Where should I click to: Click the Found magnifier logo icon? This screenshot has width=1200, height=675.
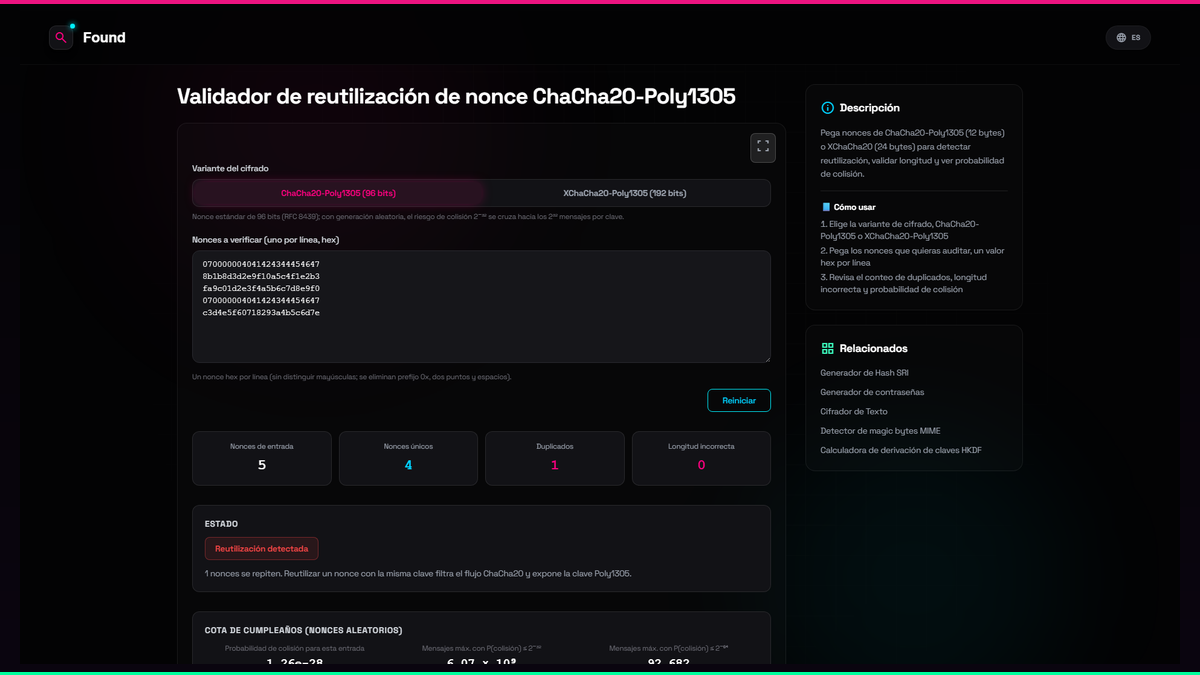[61, 38]
